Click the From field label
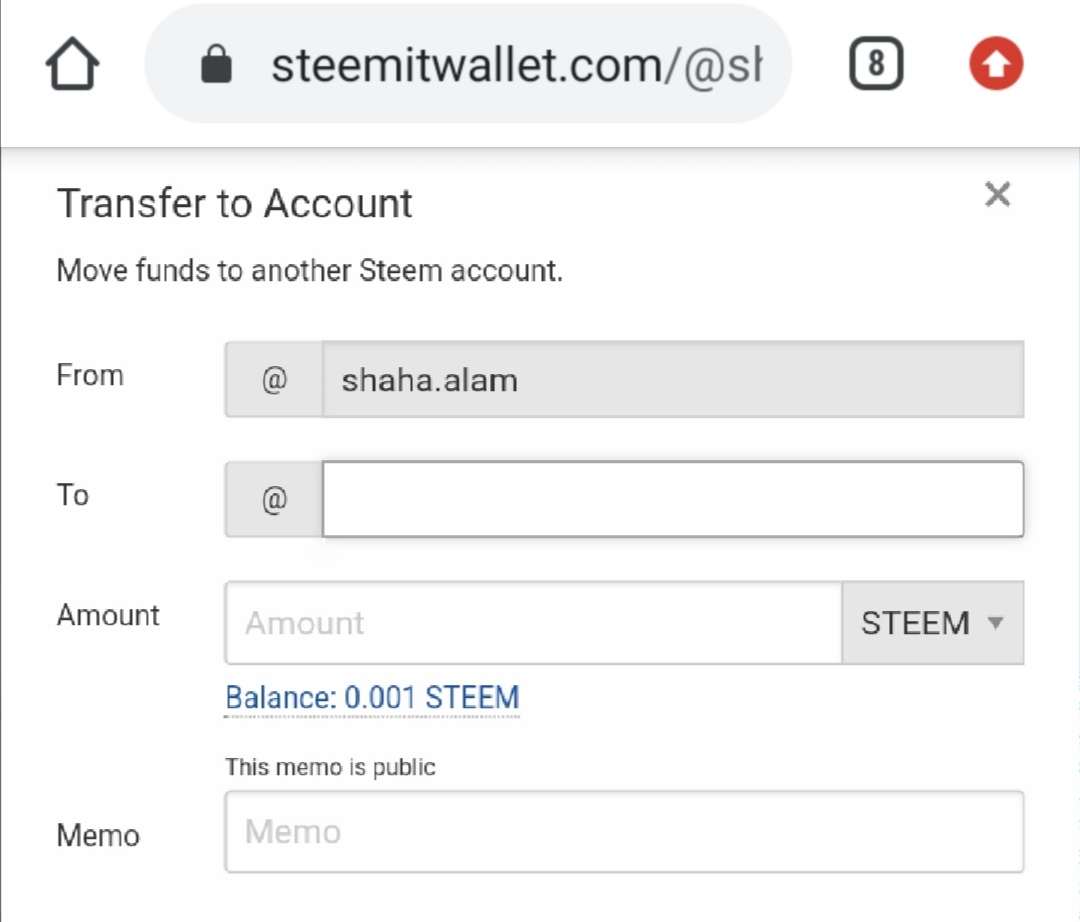 click(x=90, y=376)
